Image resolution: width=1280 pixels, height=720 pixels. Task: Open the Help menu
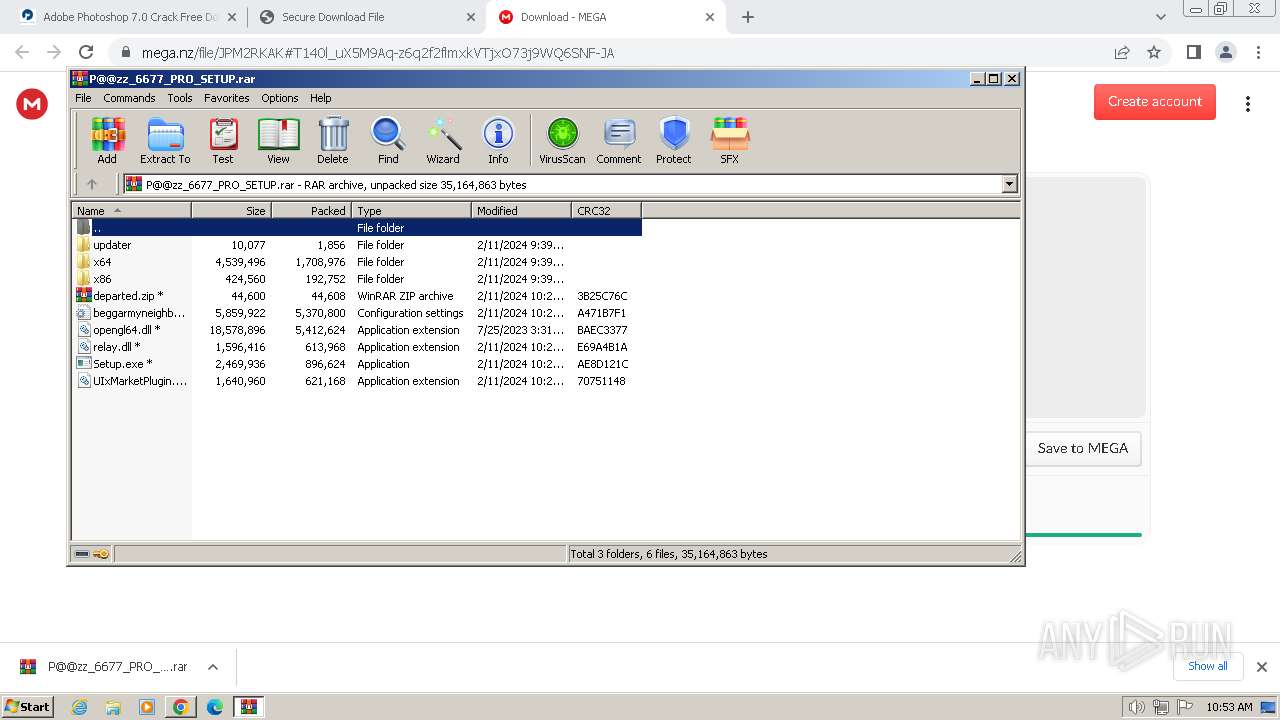pos(321,98)
